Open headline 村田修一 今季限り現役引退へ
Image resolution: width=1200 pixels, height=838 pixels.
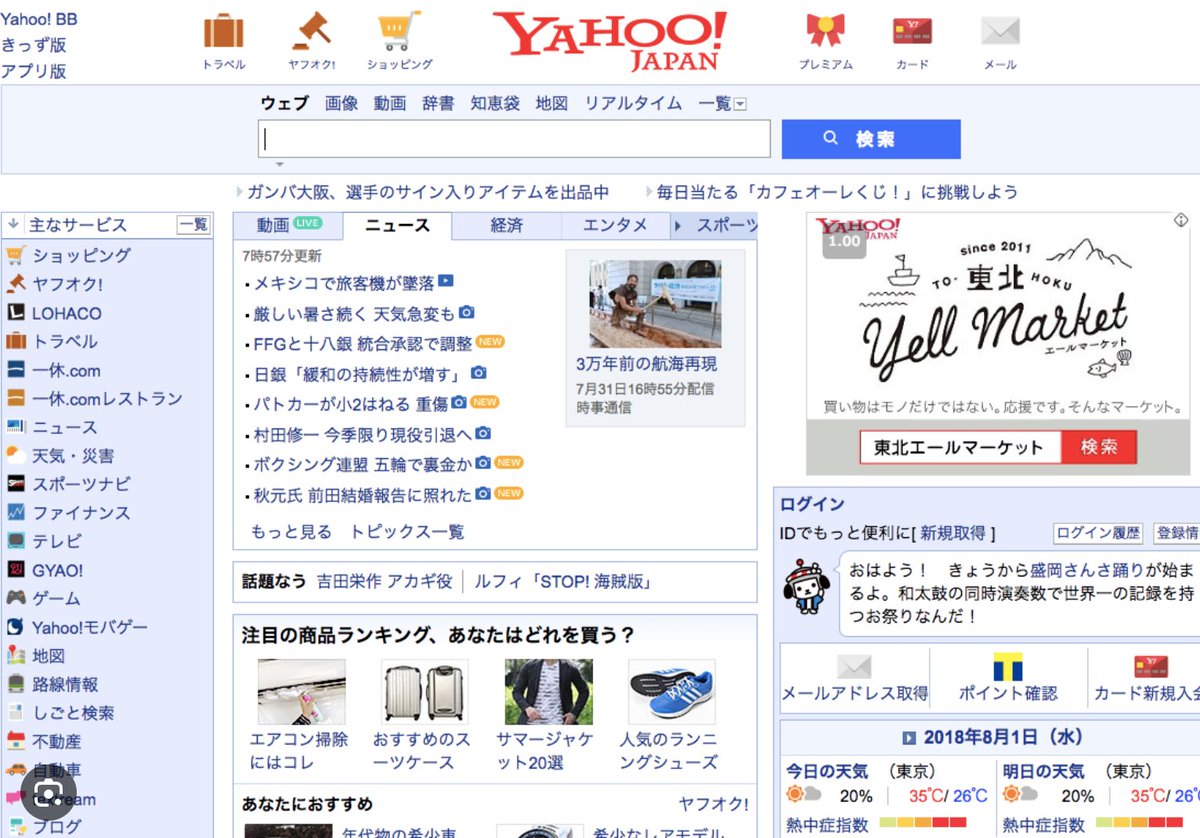[362, 435]
